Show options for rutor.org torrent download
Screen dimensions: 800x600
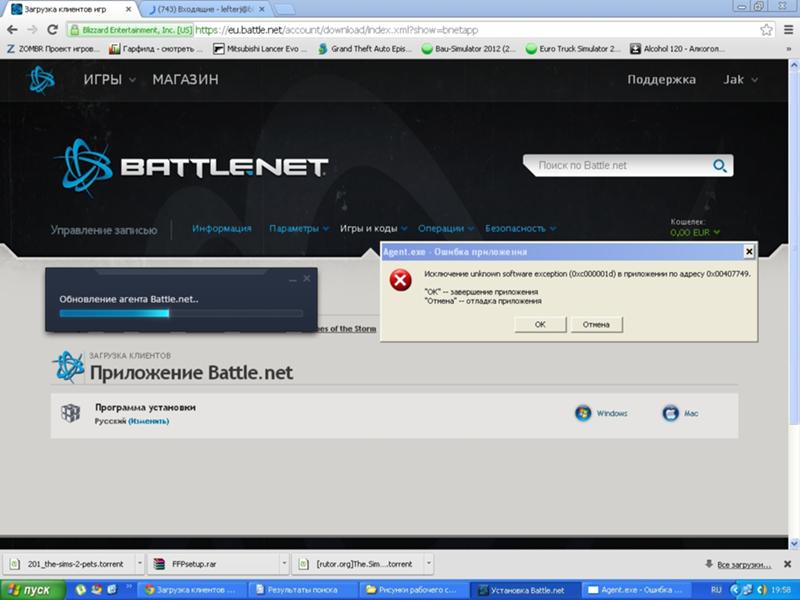[429, 564]
